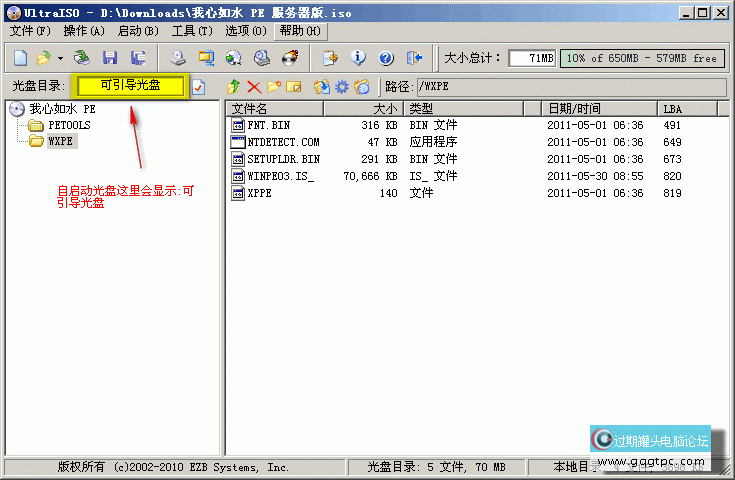Open the 文件(F) menu
This screenshot has height=480, width=735.
pyautogui.click(x=30, y=31)
